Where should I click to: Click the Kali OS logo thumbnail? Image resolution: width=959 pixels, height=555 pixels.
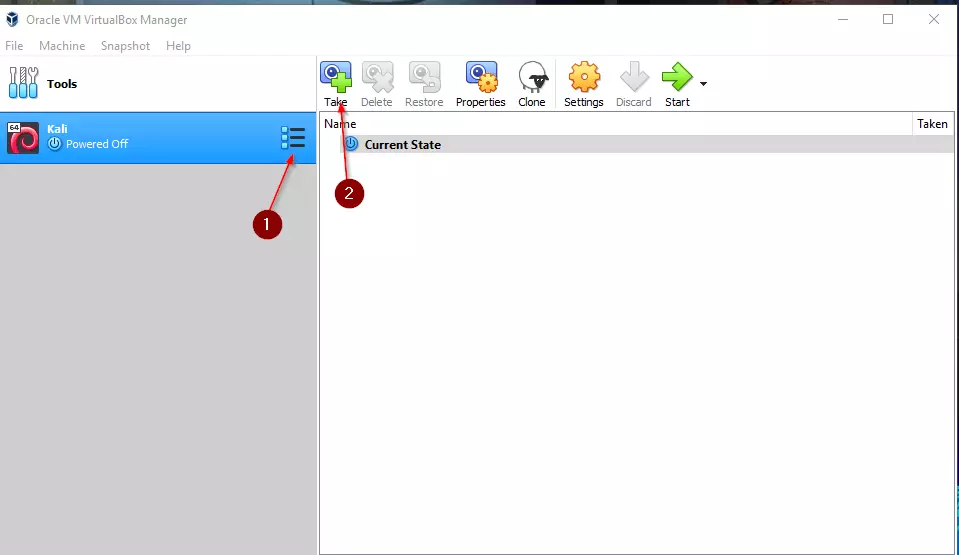[23, 138]
